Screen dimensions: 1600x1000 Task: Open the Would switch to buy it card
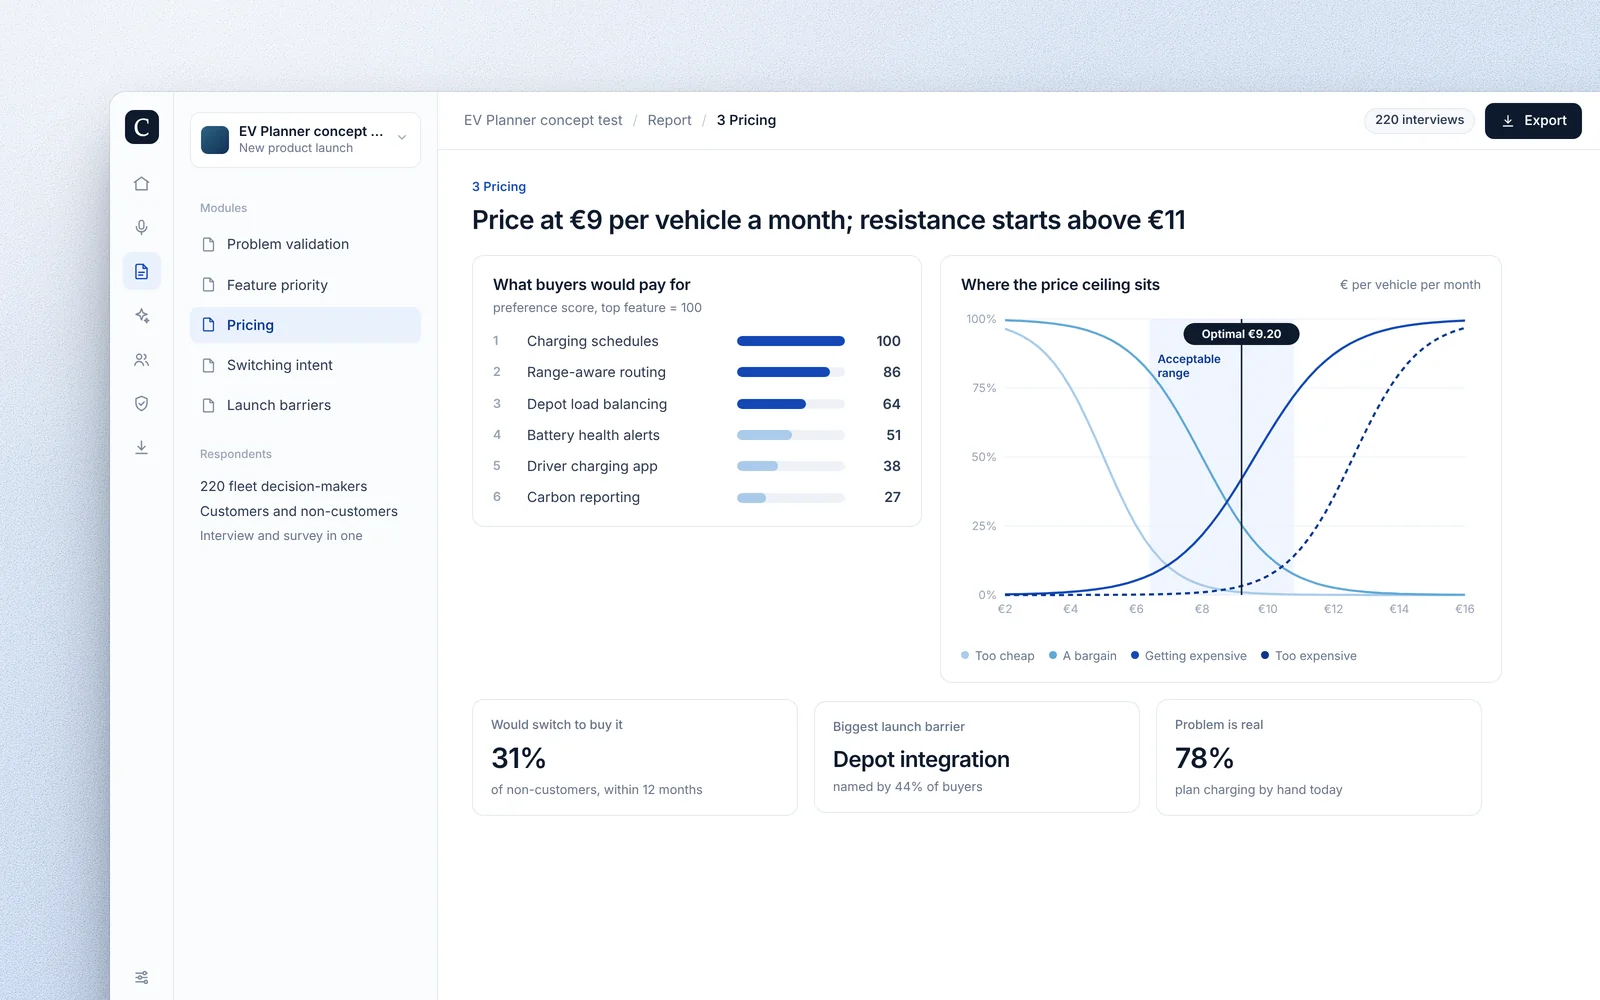[x=635, y=757]
